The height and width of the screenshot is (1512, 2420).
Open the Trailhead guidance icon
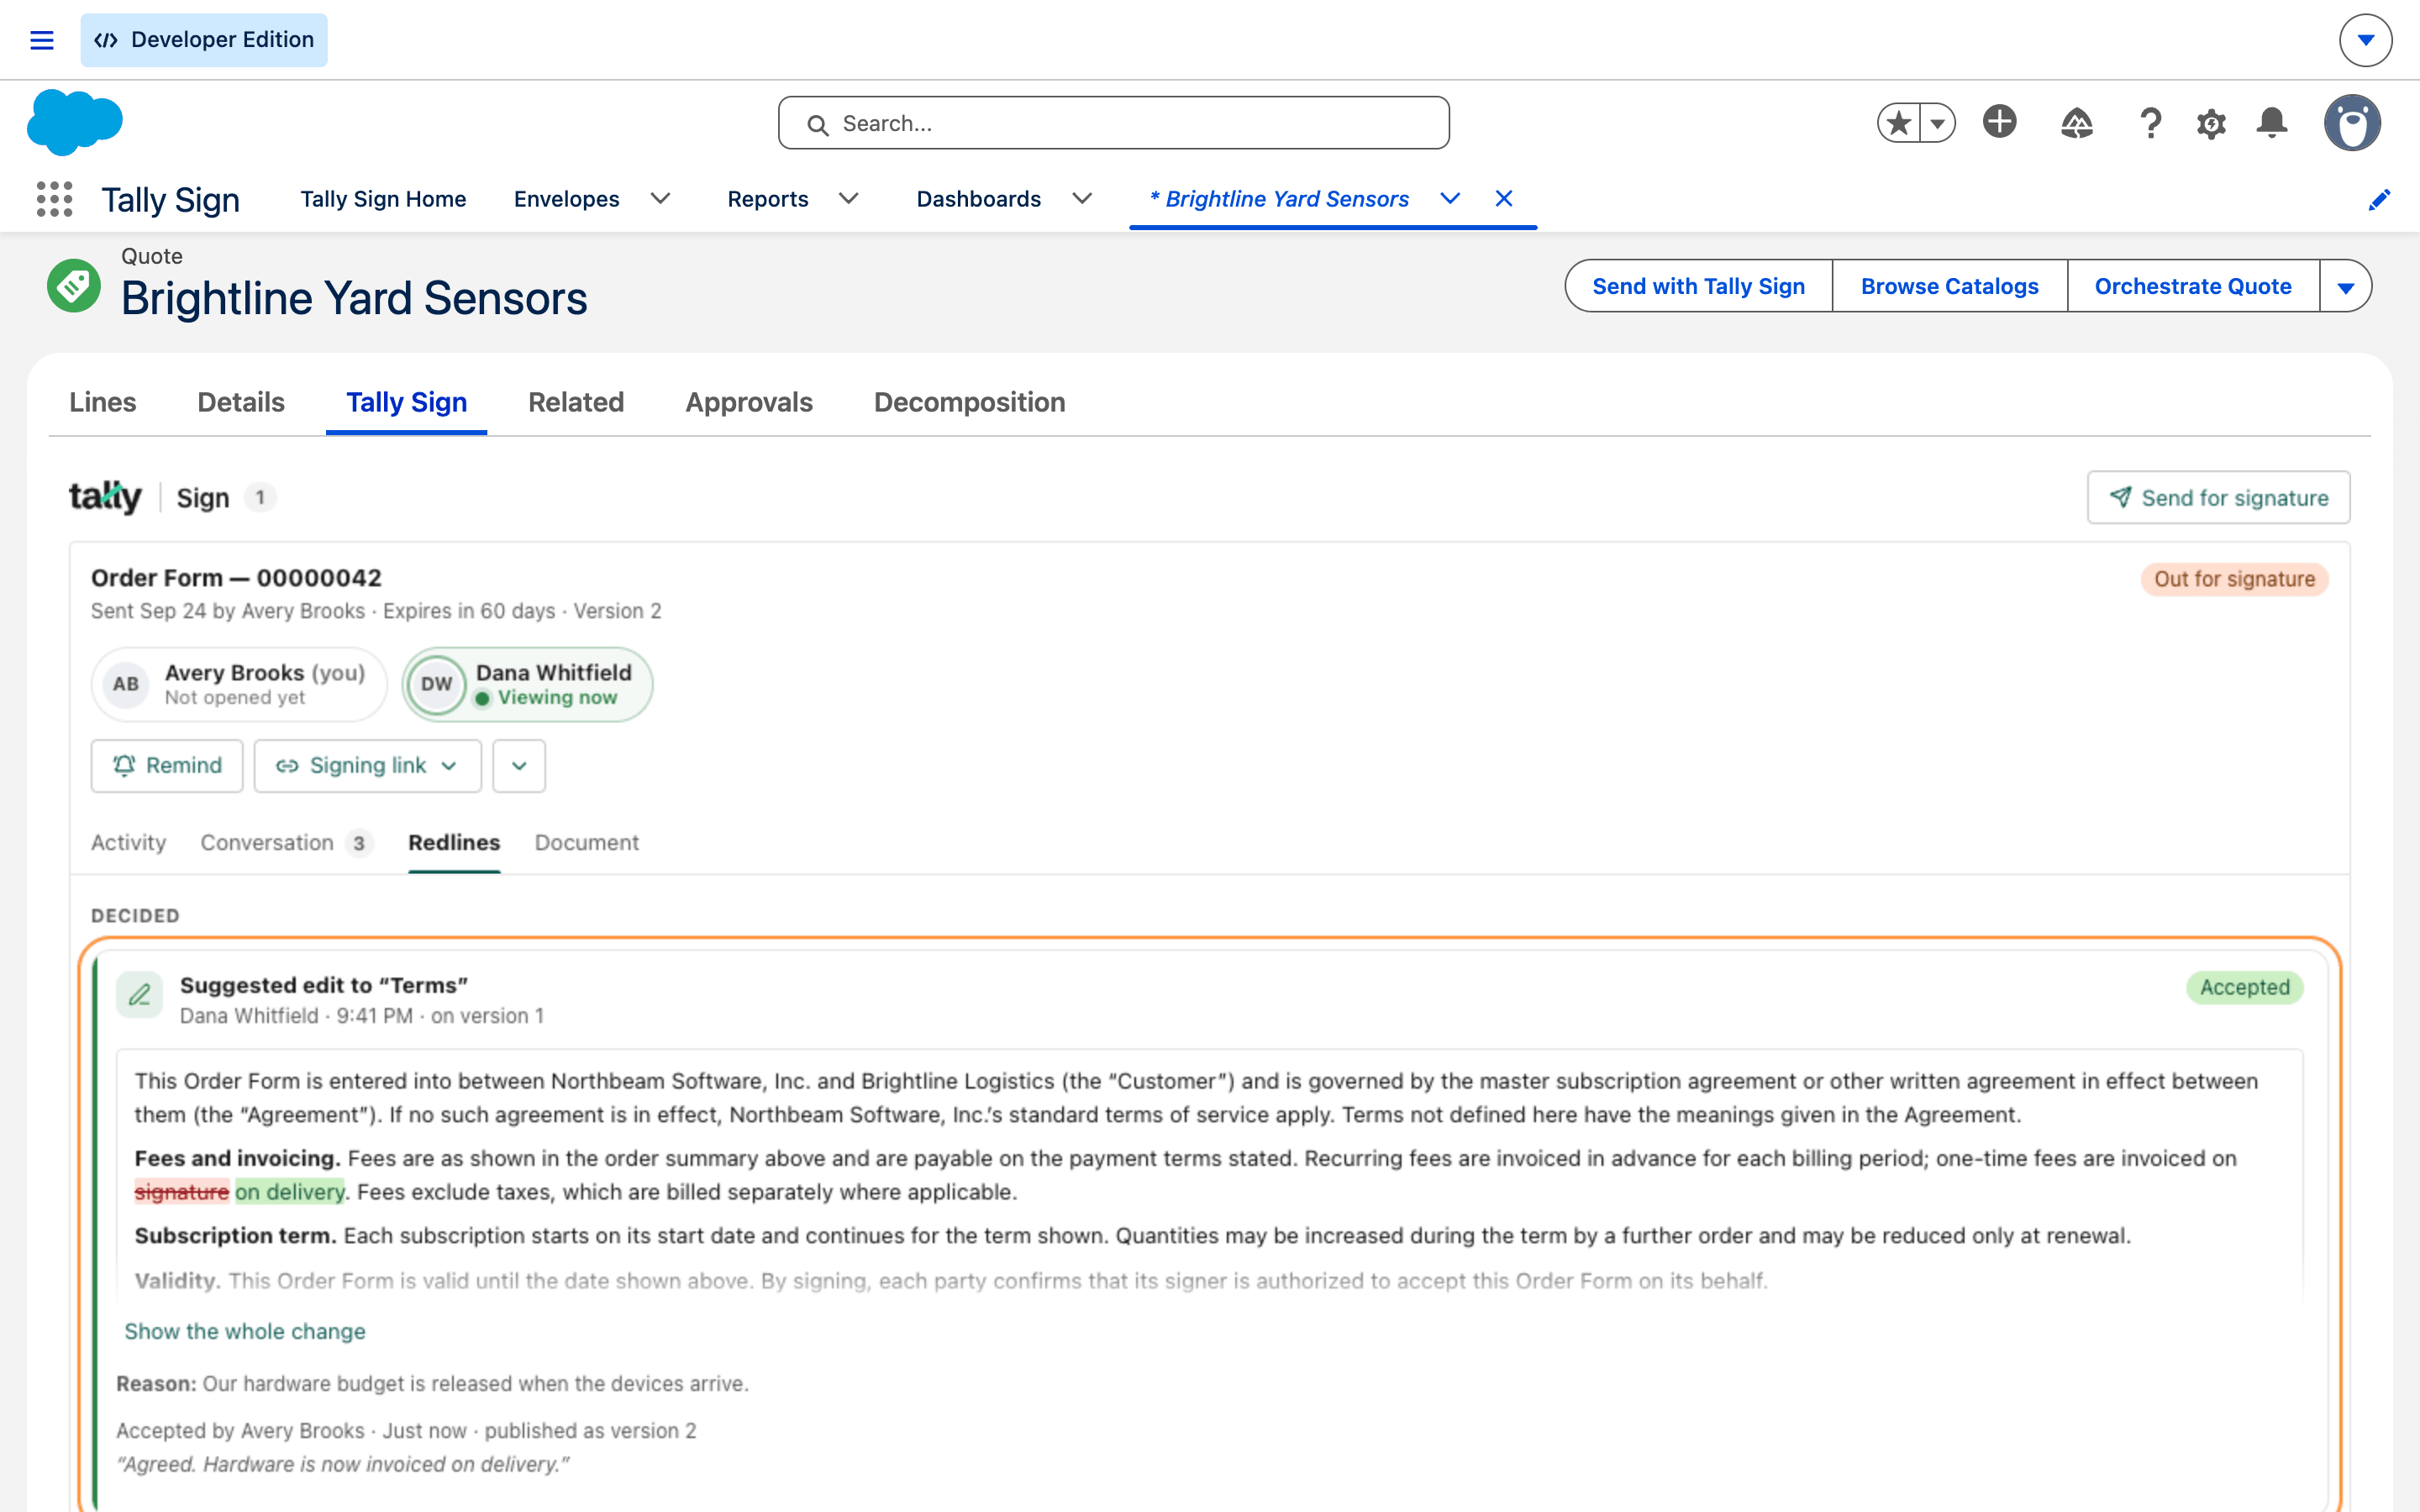pyautogui.click(x=2077, y=123)
